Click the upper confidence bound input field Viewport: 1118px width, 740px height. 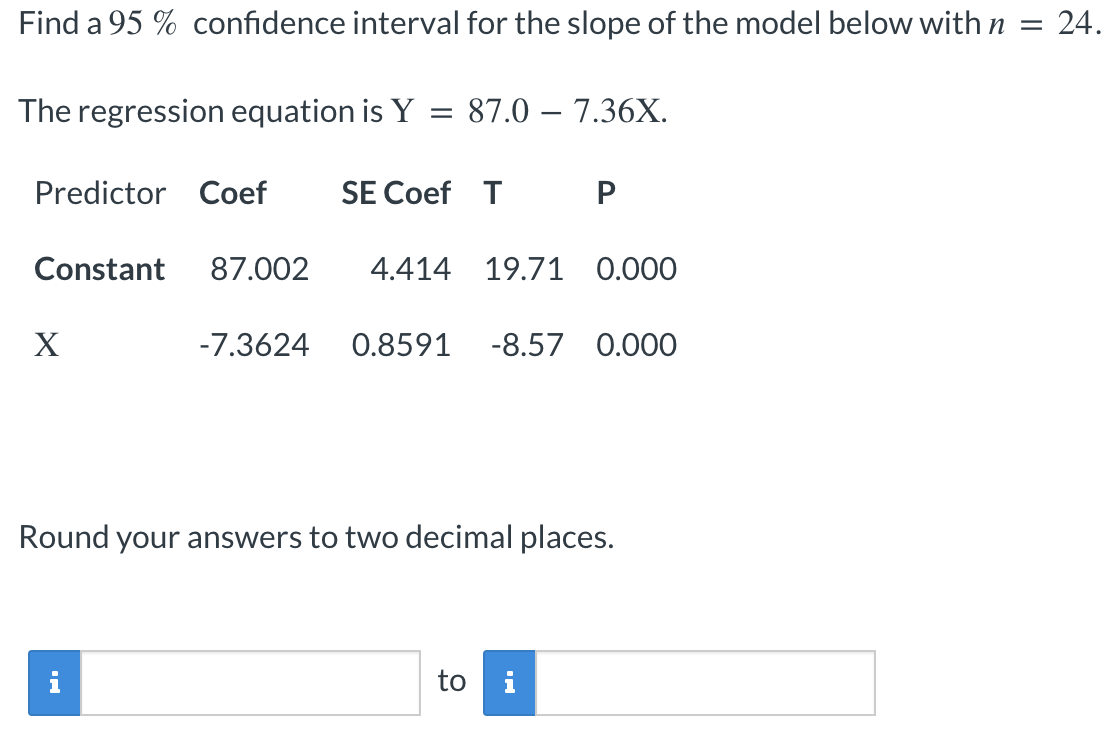point(705,682)
